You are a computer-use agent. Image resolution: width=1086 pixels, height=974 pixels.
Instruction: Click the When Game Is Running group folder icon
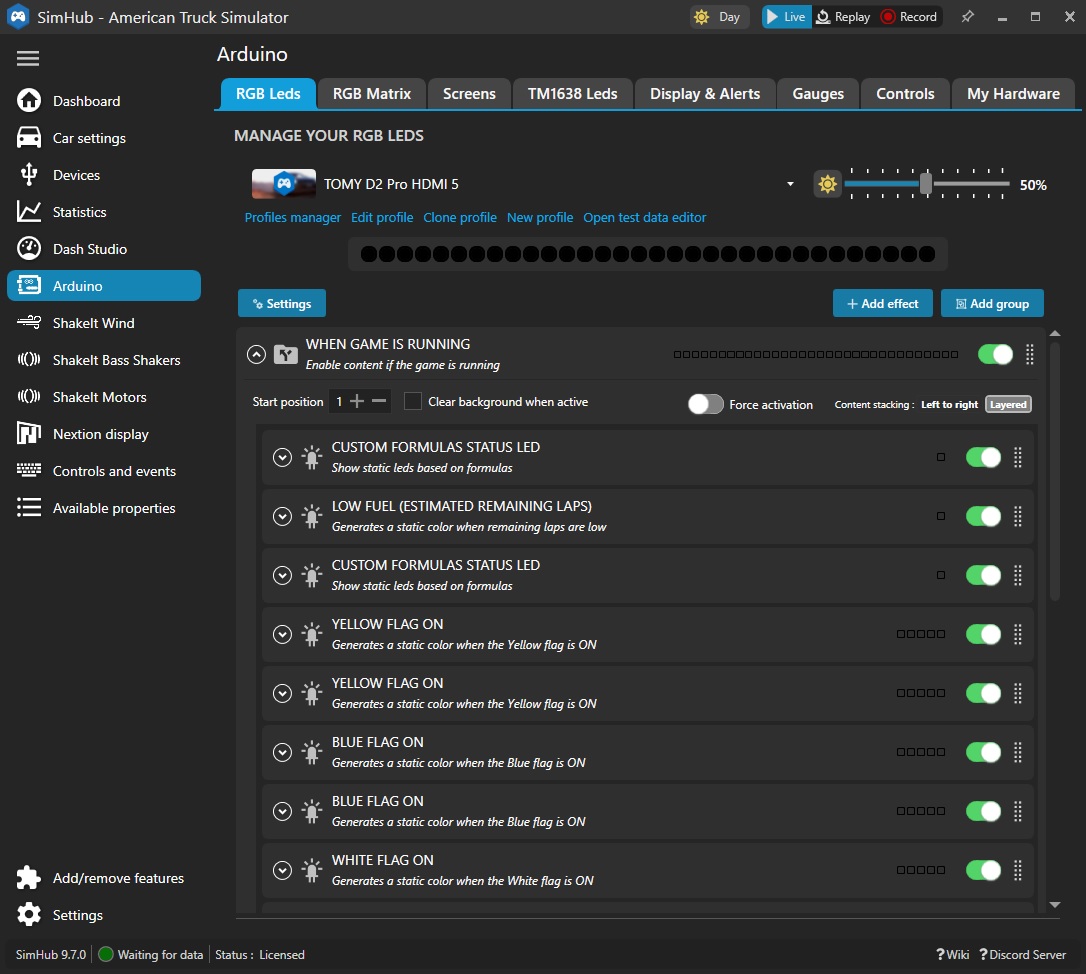285,355
